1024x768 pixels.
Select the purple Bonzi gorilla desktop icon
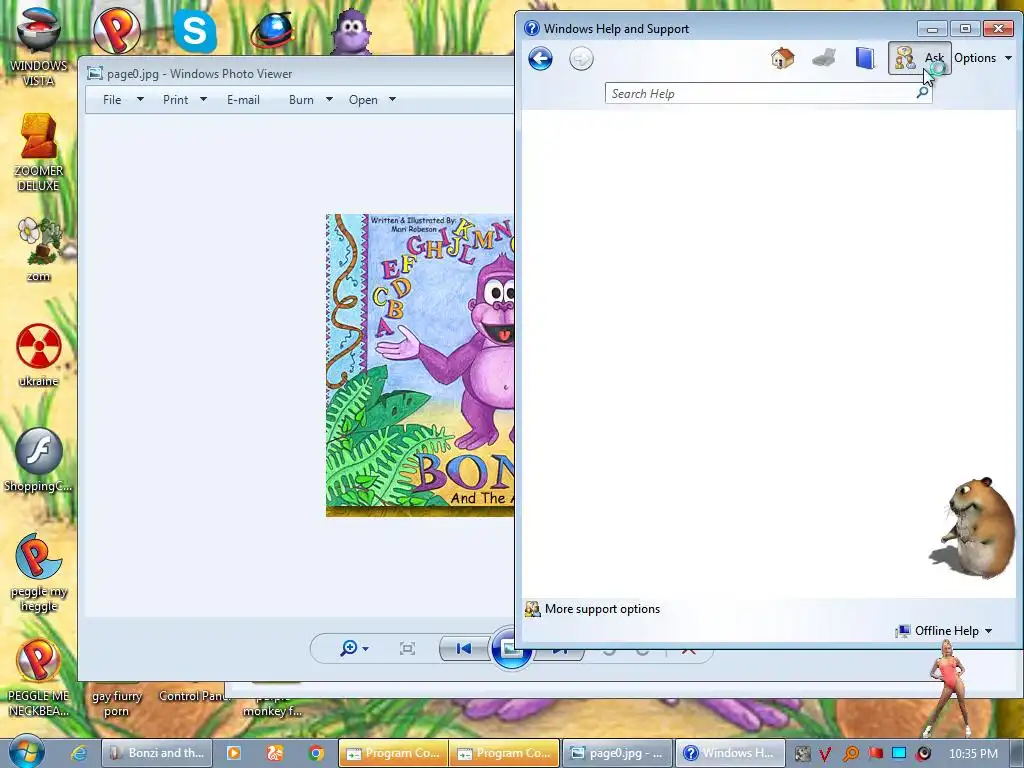[351, 31]
